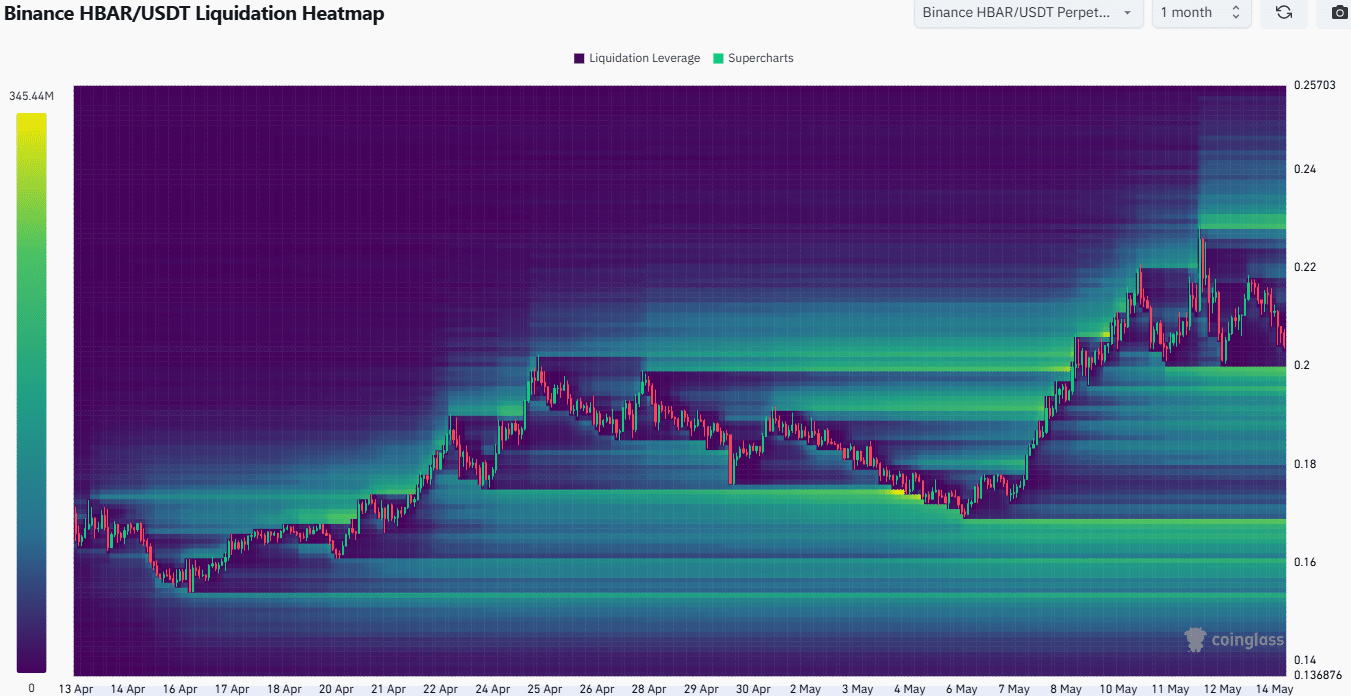Open the Binance HBAR/USDT Perpetual pair dropdown
Viewport: 1351px width, 696px height.
pyautogui.click(x=1029, y=13)
